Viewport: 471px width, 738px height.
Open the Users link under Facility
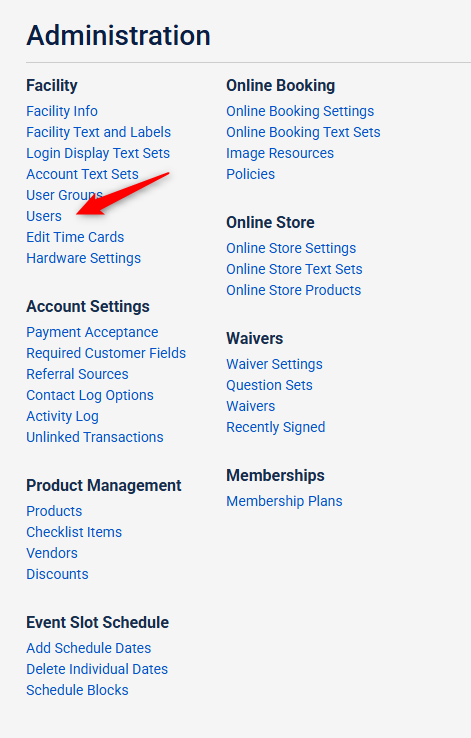44,216
